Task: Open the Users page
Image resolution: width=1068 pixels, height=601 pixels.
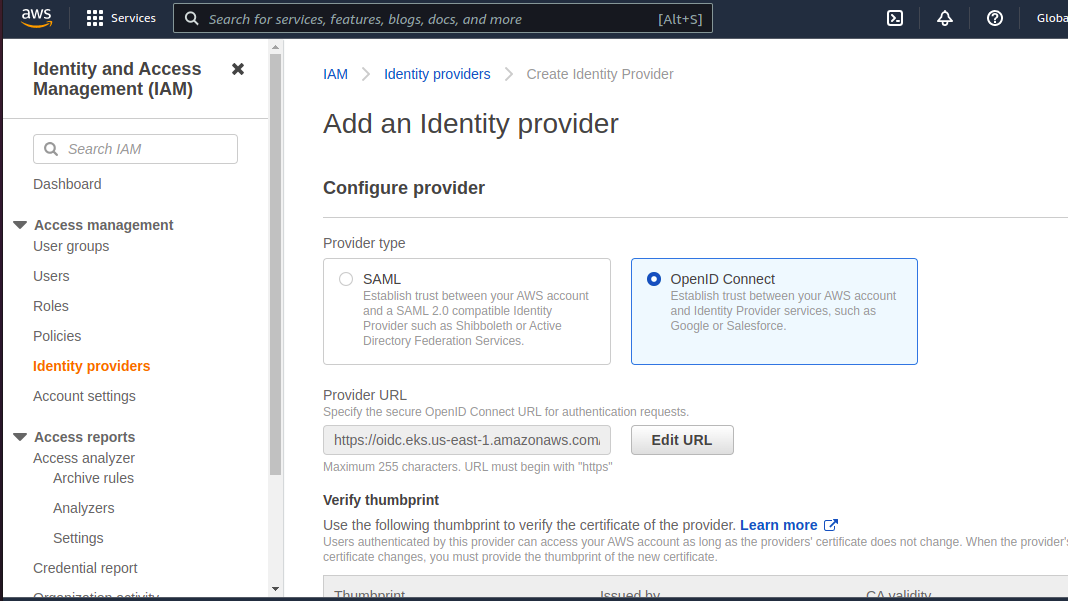Action: 51,276
